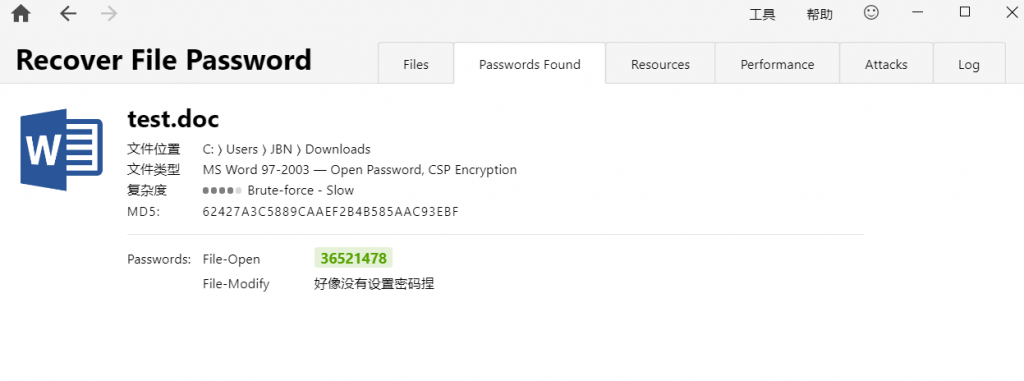
Task: Click the found password 36521478
Action: pyautogui.click(x=353, y=258)
